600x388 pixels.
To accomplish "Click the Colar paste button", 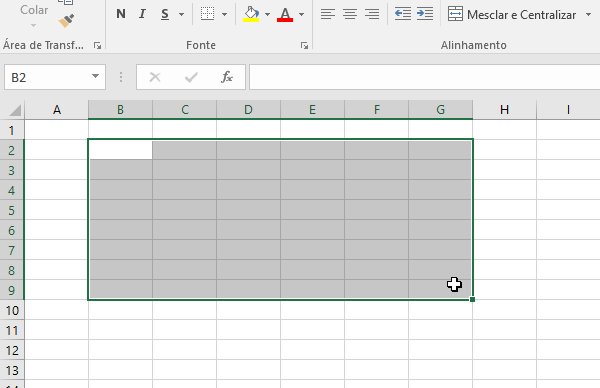I will click(x=34, y=10).
